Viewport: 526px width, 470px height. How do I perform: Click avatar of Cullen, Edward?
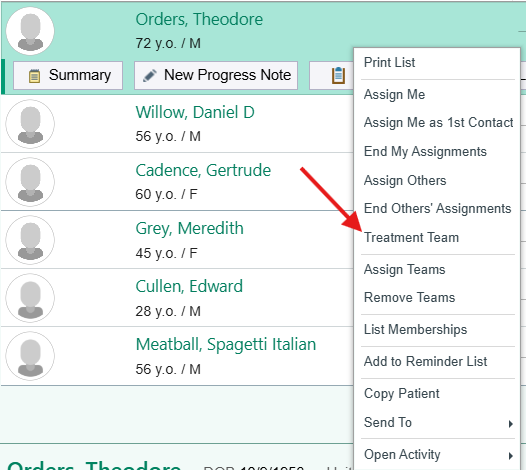(x=30, y=298)
